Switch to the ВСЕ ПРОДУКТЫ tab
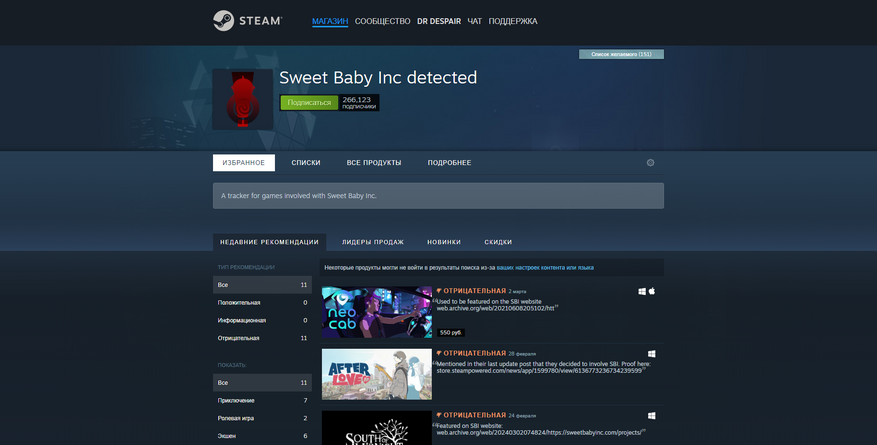 pyautogui.click(x=374, y=163)
